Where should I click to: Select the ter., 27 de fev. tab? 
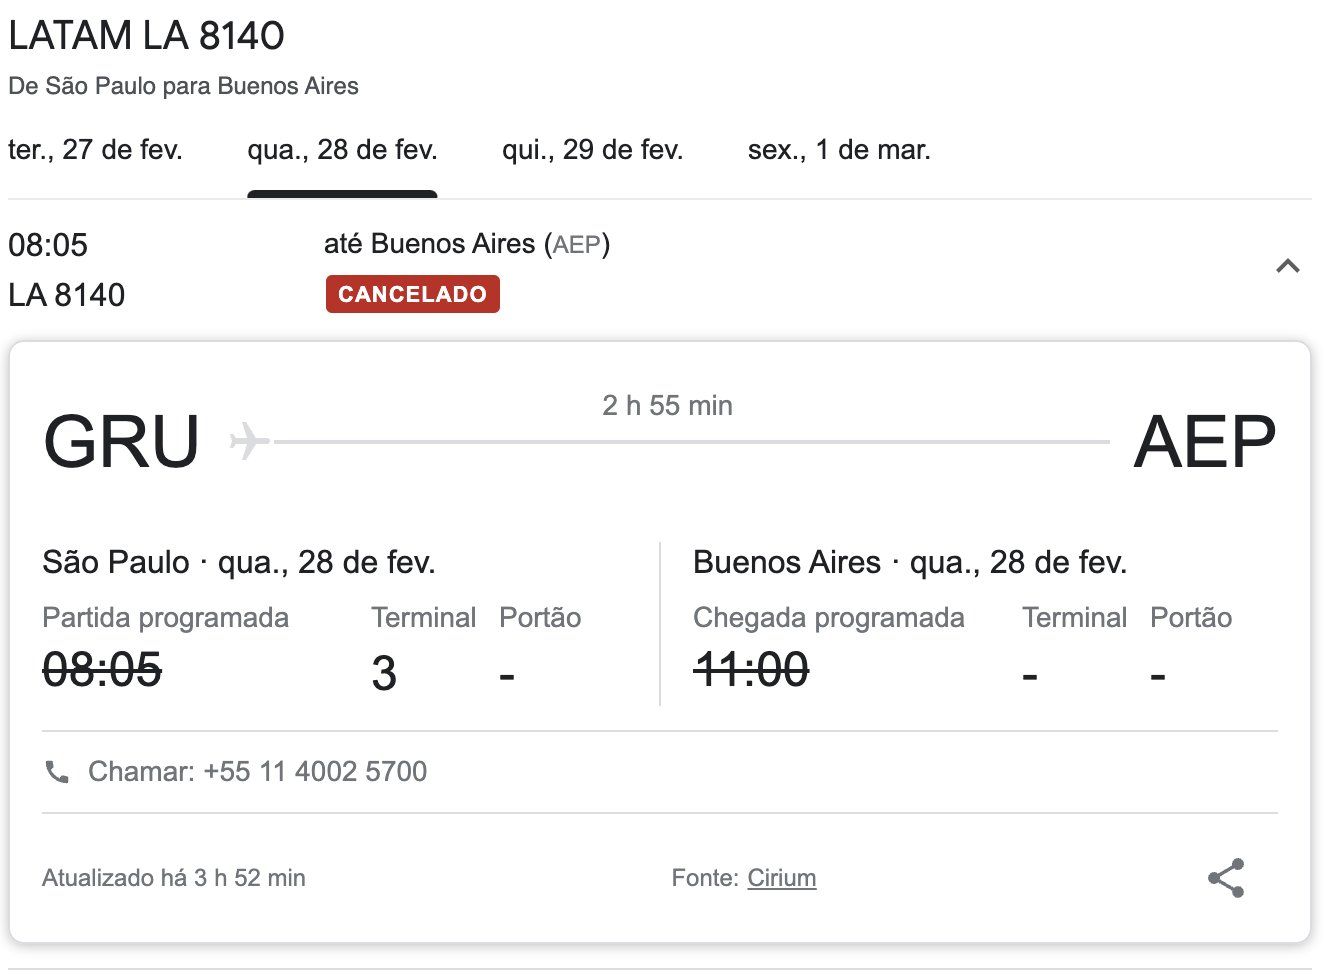(x=95, y=150)
